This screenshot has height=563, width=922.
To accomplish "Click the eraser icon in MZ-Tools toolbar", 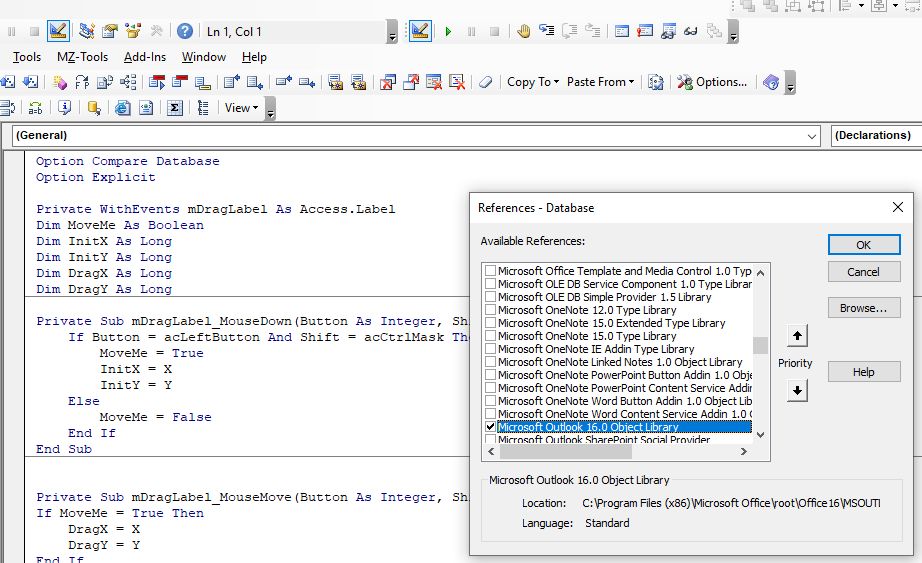I will pos(485,82).
